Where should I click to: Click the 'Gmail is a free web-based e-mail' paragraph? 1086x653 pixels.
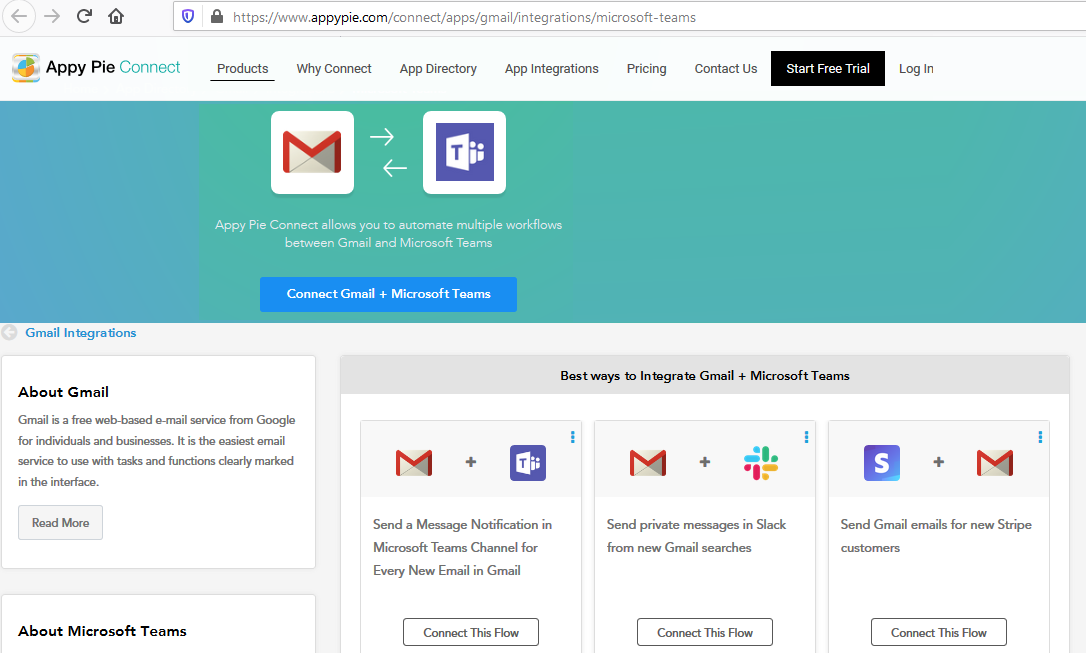(157, 451)
